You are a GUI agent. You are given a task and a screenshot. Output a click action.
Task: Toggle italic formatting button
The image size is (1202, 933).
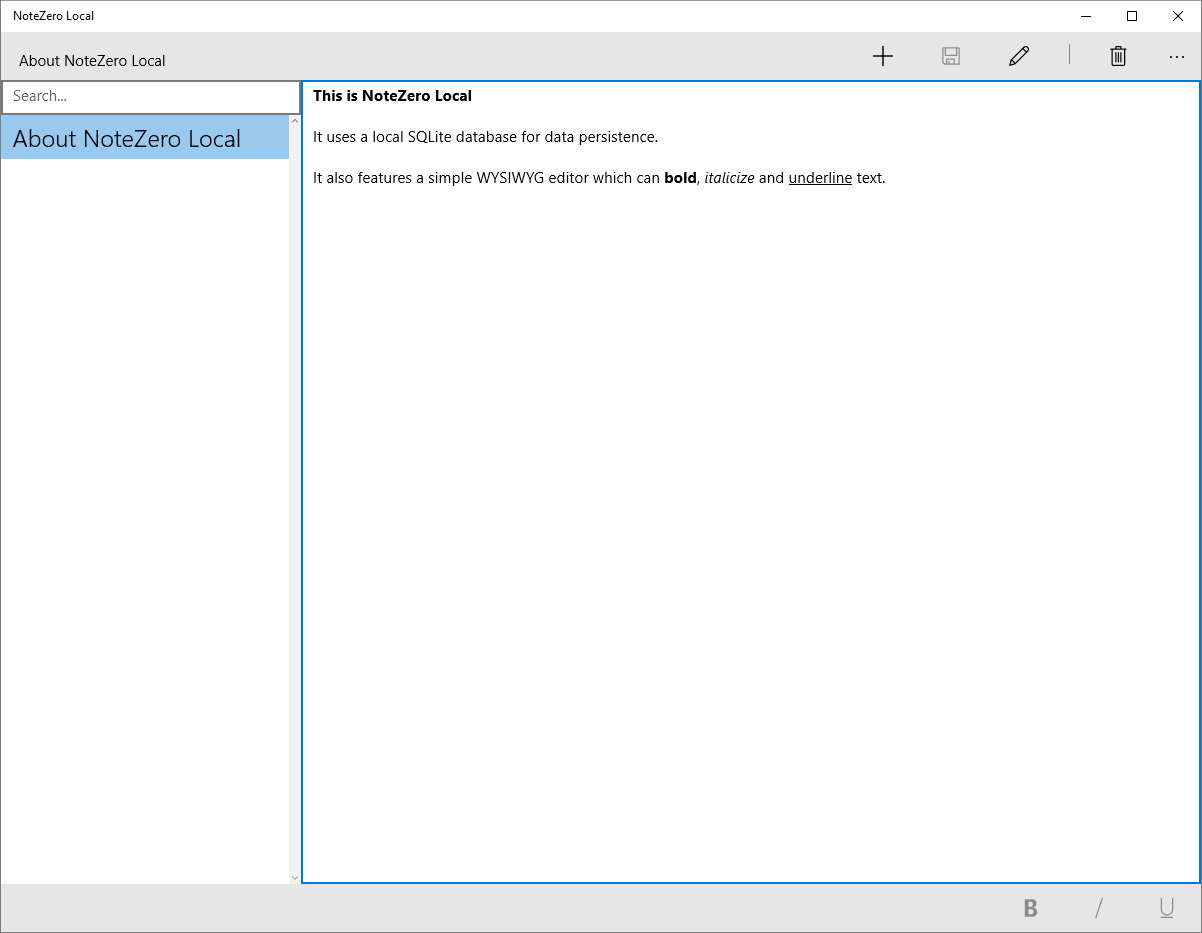(x=1099, y=908)
